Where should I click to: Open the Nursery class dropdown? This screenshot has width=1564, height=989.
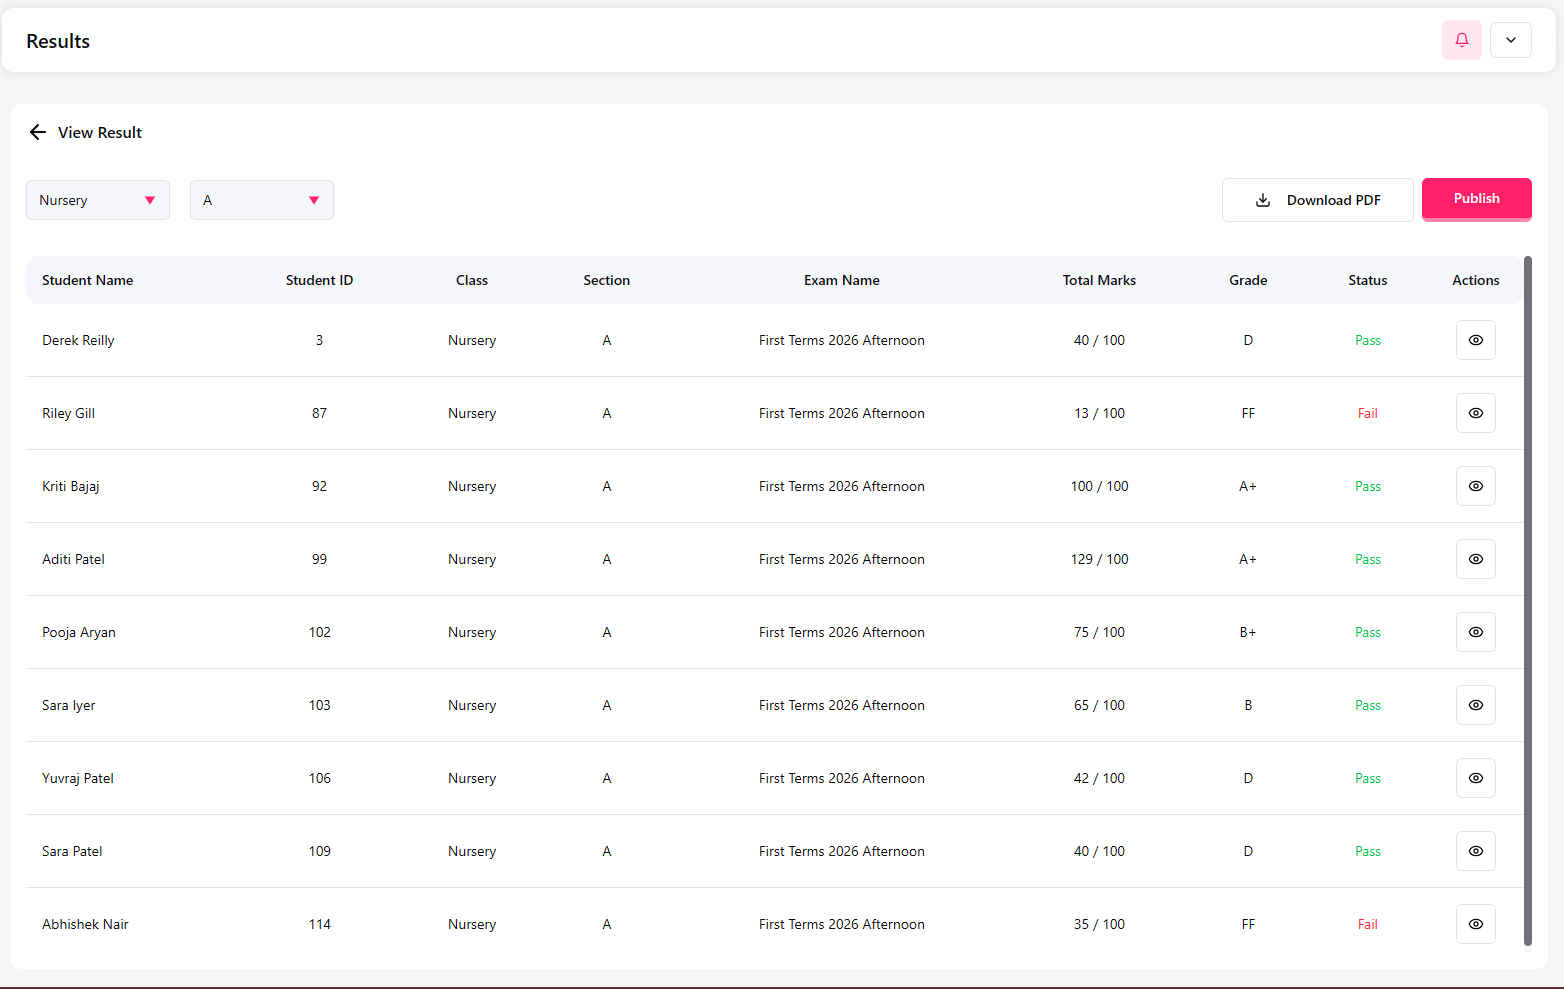tap(98, 200)
